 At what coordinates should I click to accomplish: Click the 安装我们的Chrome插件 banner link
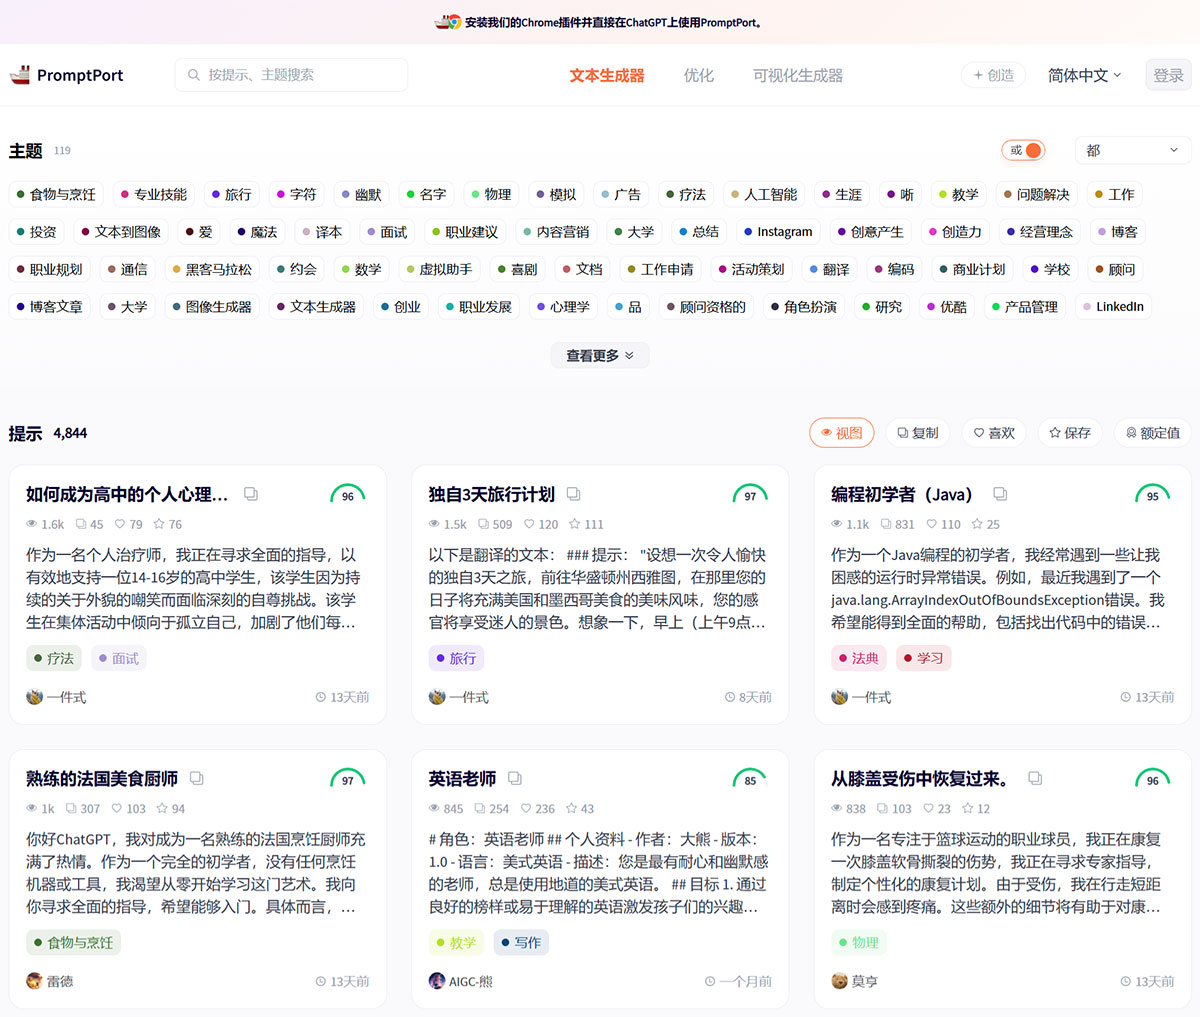(x=600, y=22)
